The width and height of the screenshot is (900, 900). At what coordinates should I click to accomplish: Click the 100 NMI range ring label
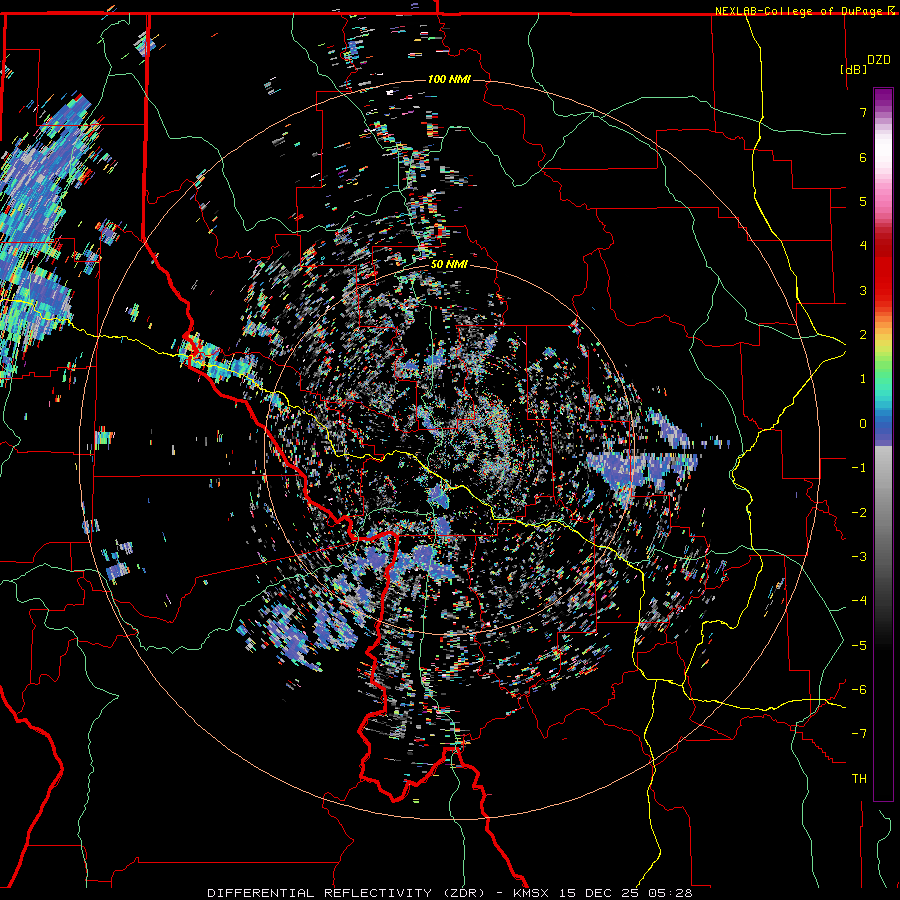point(449,79)
